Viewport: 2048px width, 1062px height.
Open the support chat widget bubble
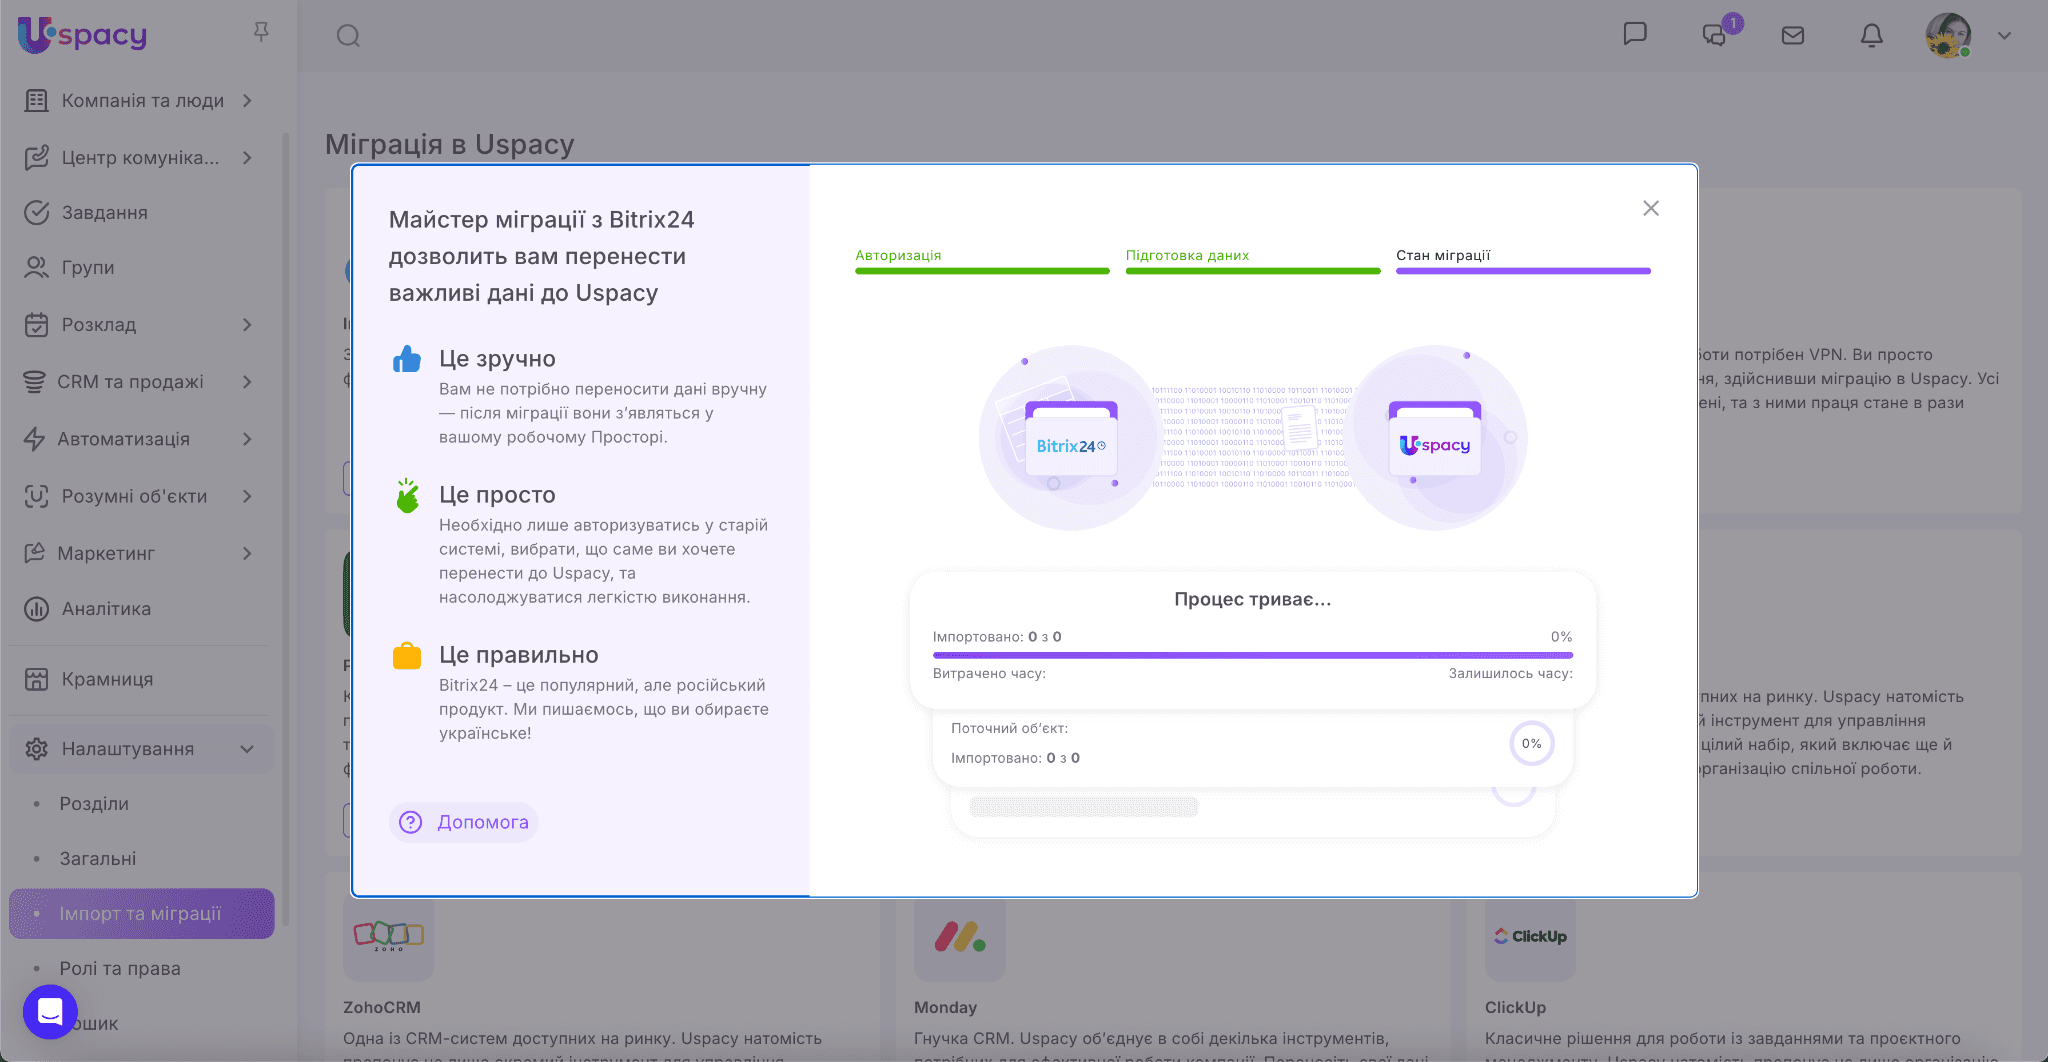tap(50, 1011)
